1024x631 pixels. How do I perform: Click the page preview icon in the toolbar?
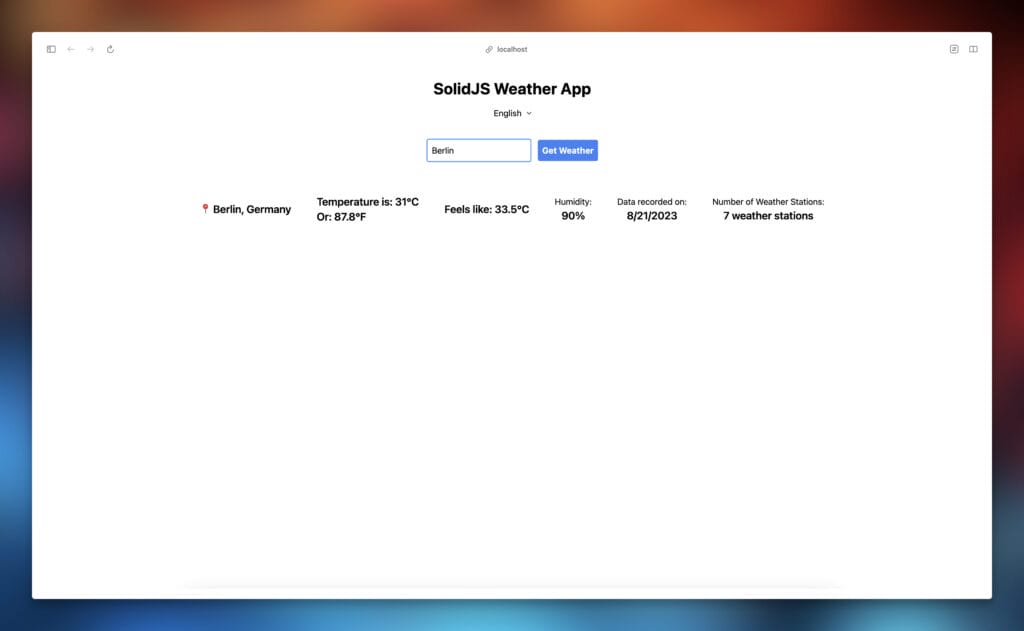953,49
